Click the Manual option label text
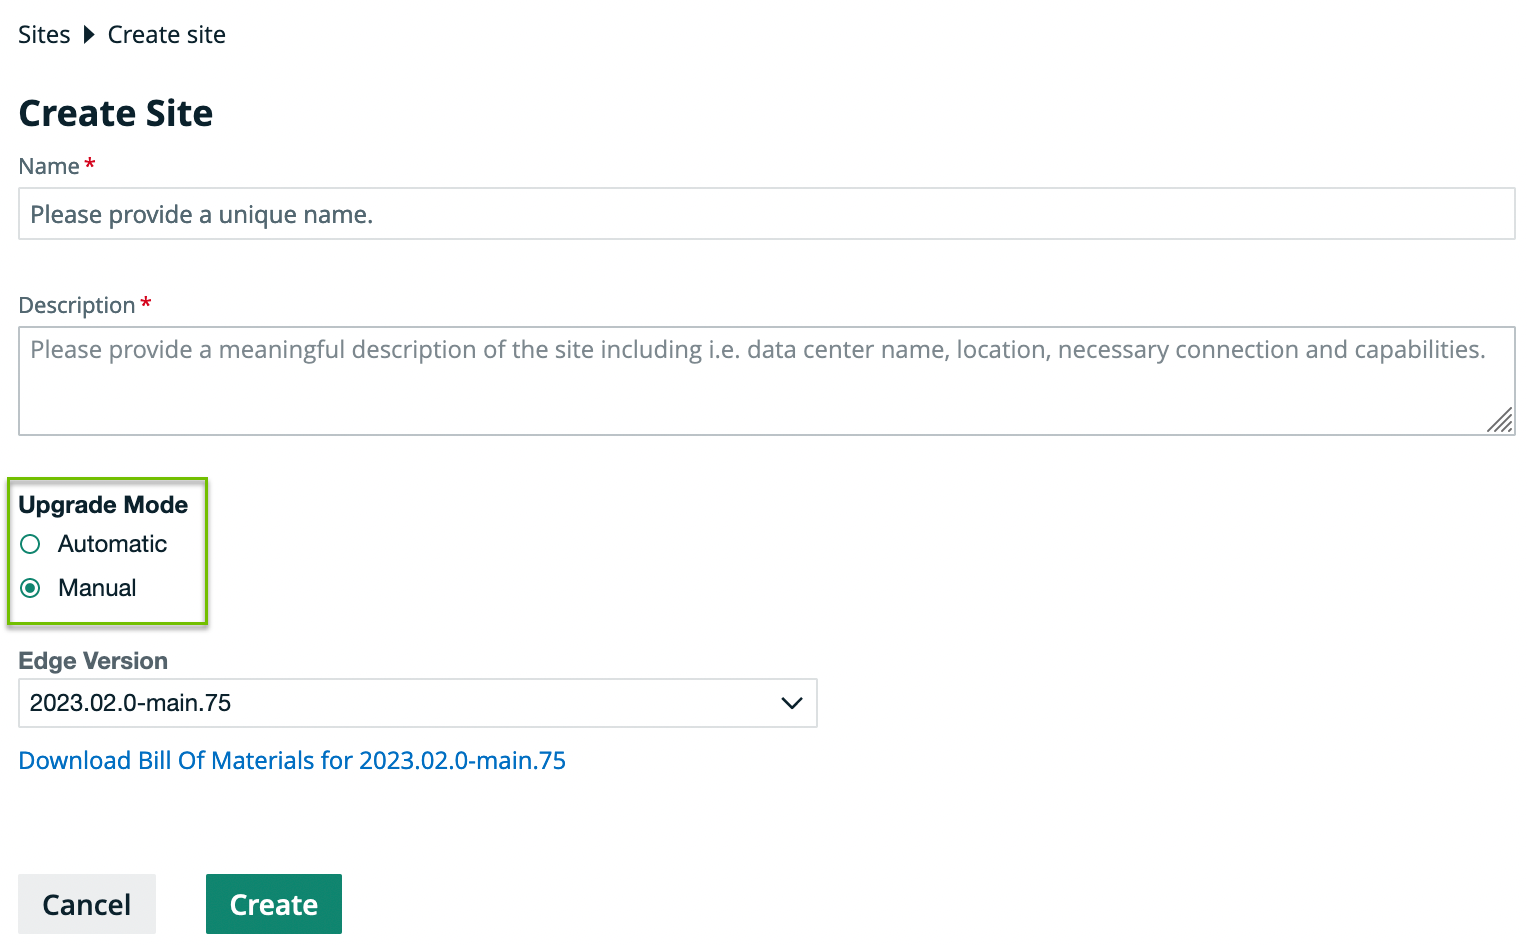 point(97,588)
